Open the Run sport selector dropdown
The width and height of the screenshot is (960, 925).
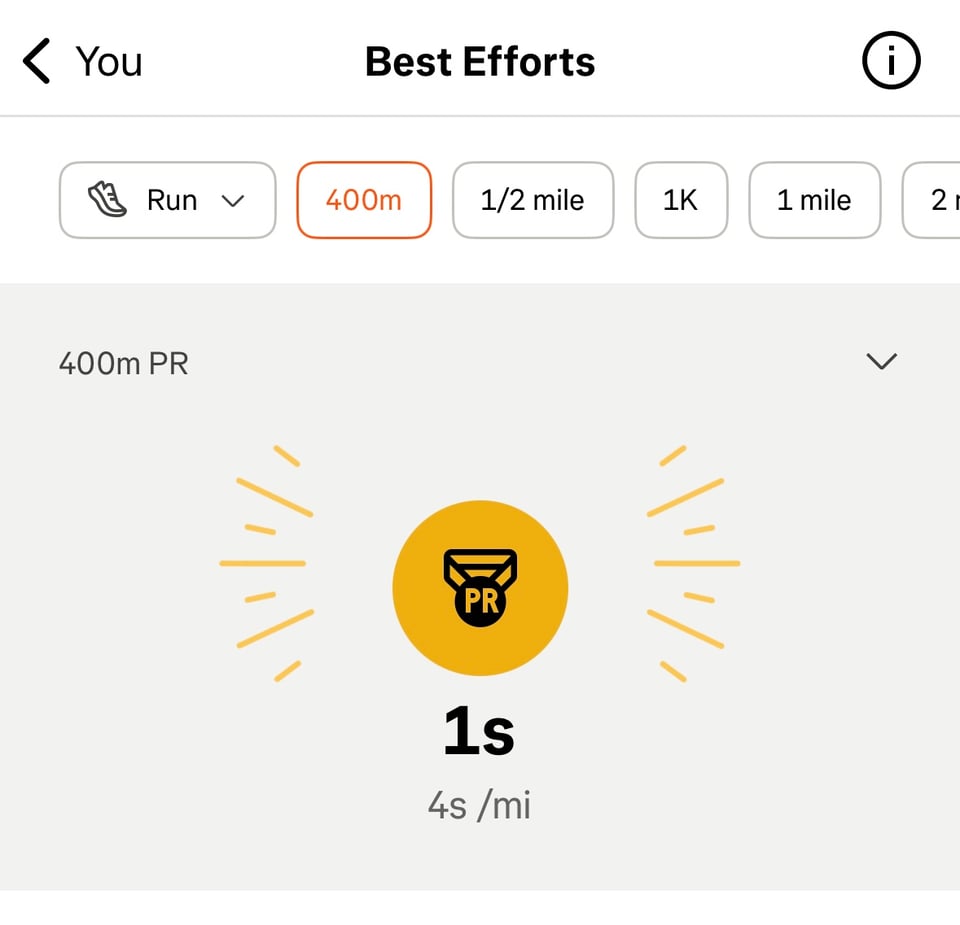click(x=167, y=200)
